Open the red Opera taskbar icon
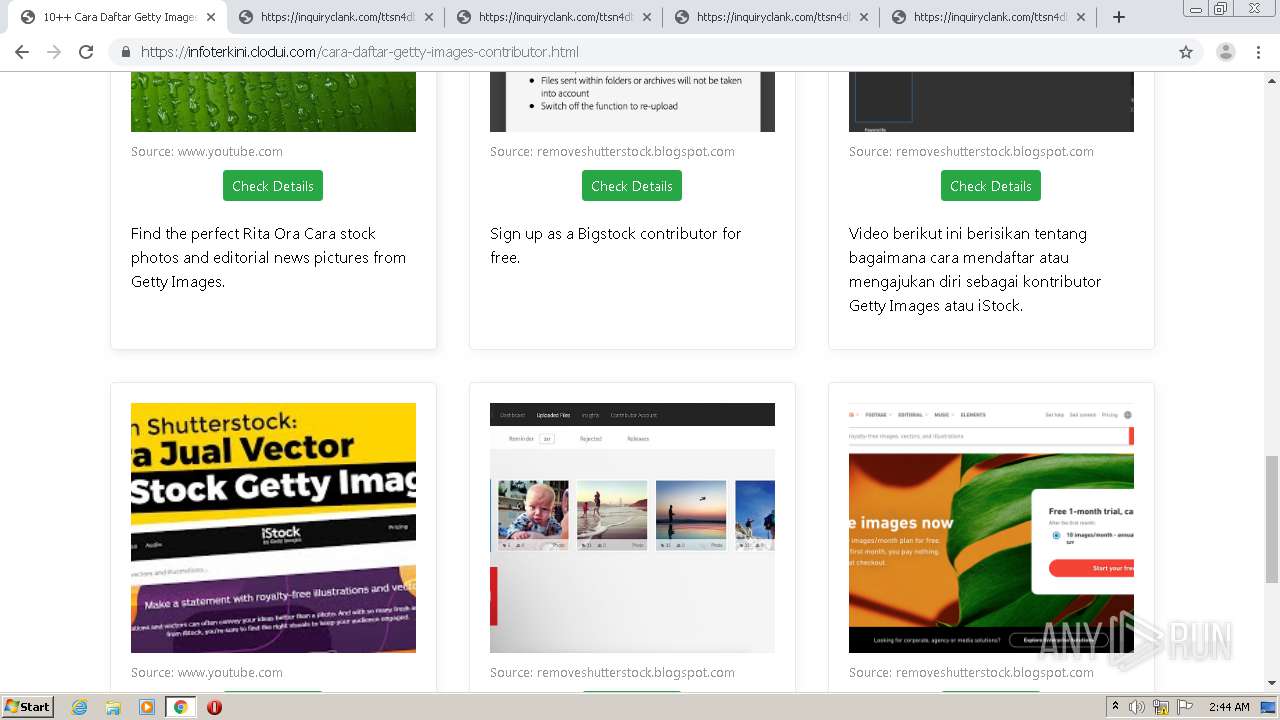1280x720 pixels. [214, 707]
